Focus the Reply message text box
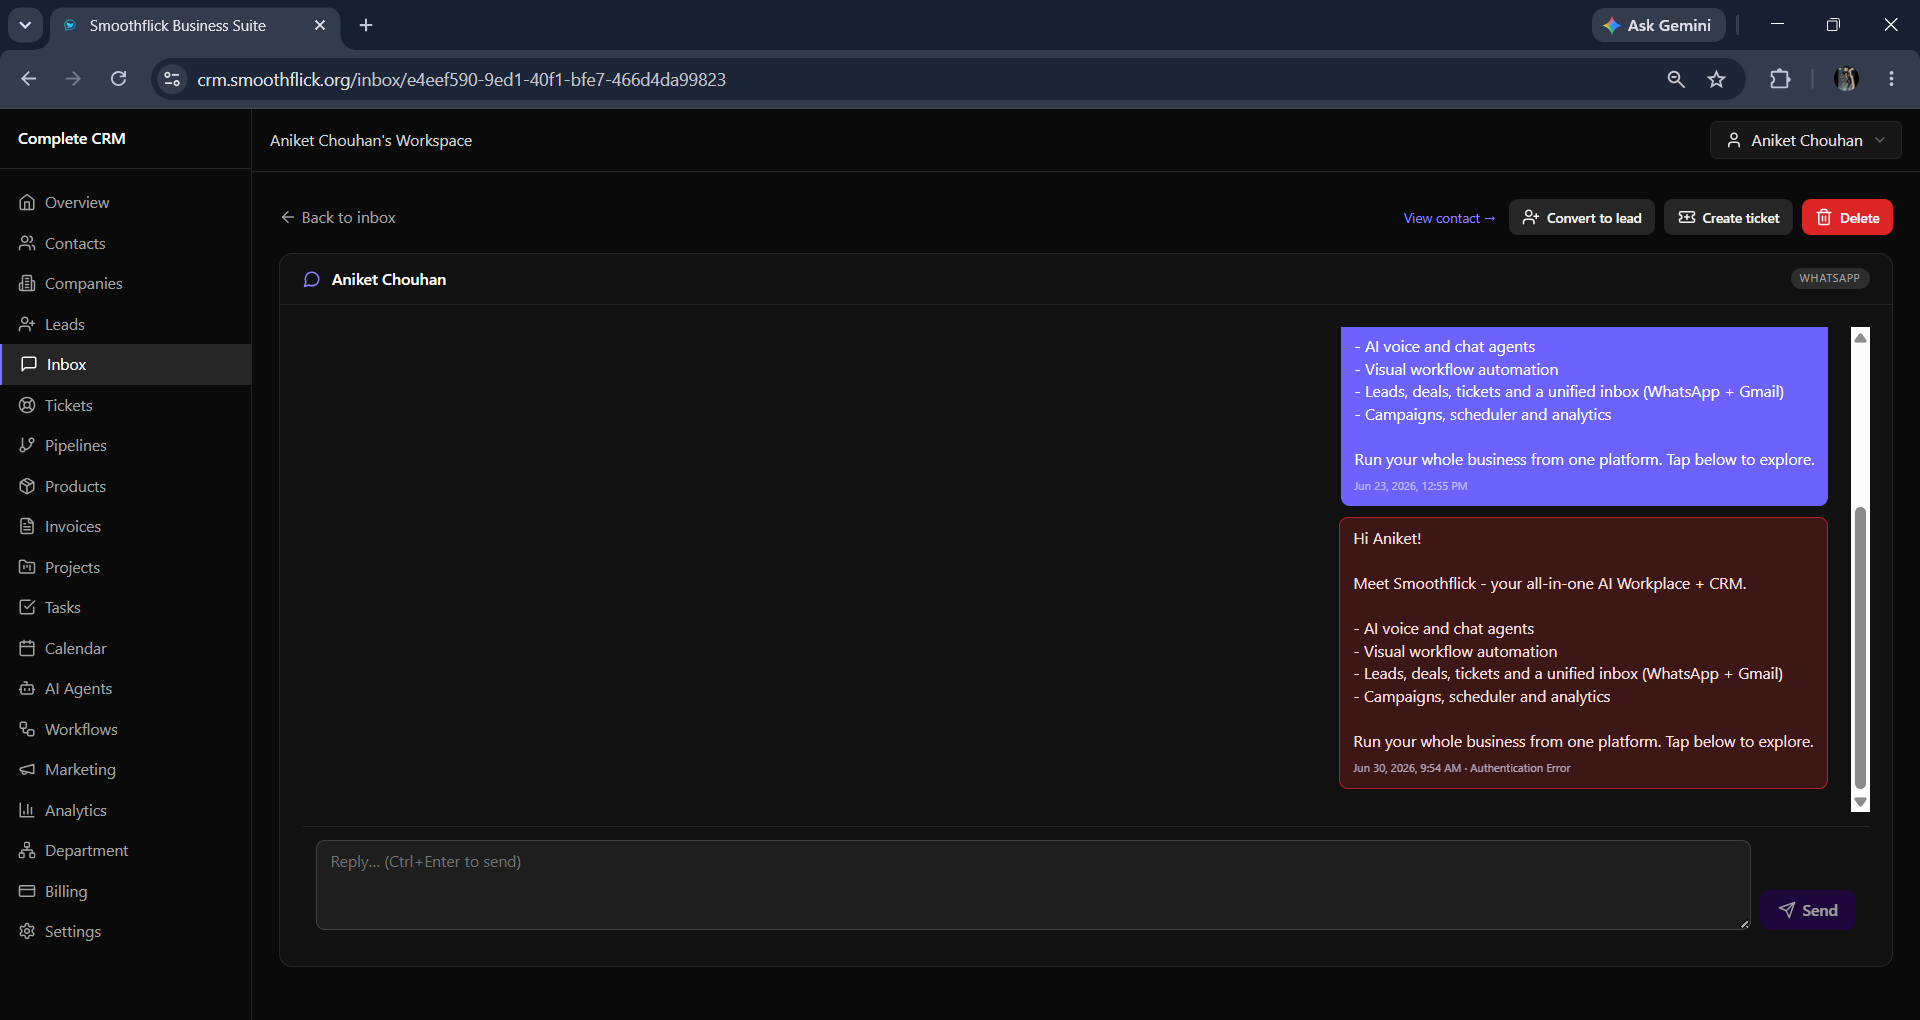Viewport: 1920px width, 1020px height. pyautogui.click(x=1033, y=885)
